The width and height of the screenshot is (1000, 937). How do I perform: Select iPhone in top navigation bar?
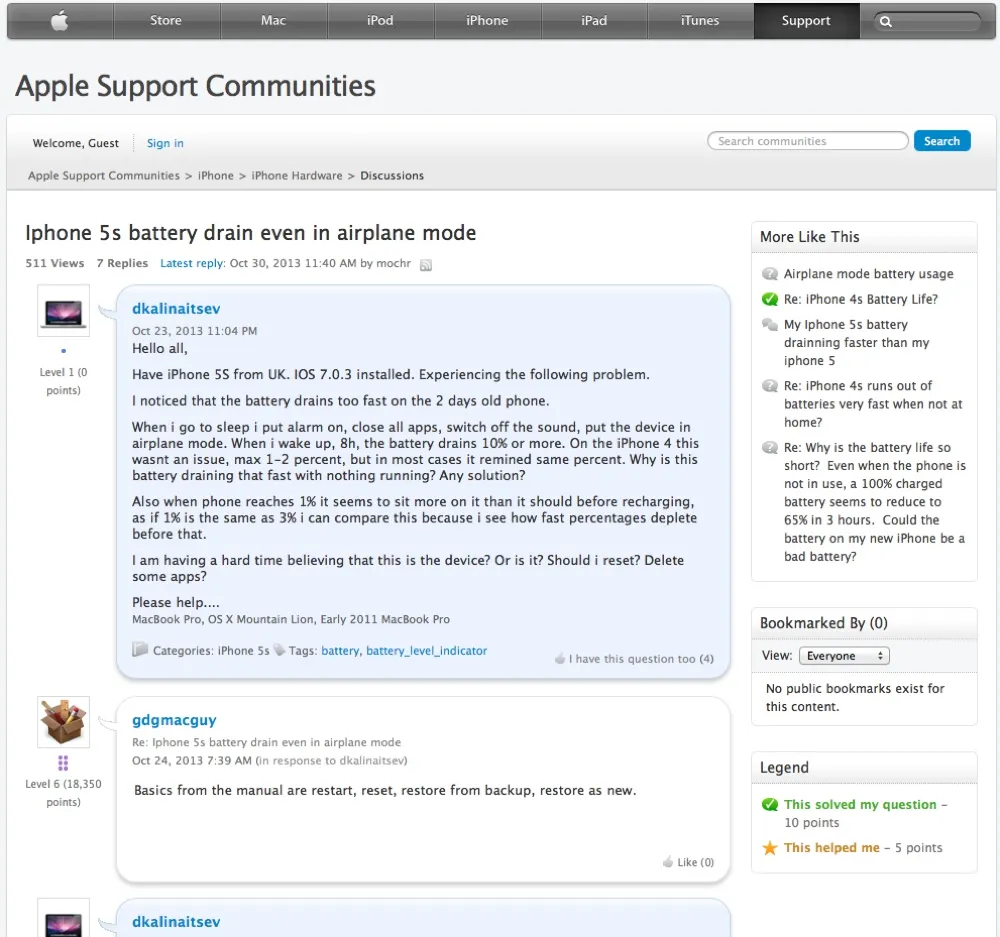pyautogui.click(x=487, y=20)
